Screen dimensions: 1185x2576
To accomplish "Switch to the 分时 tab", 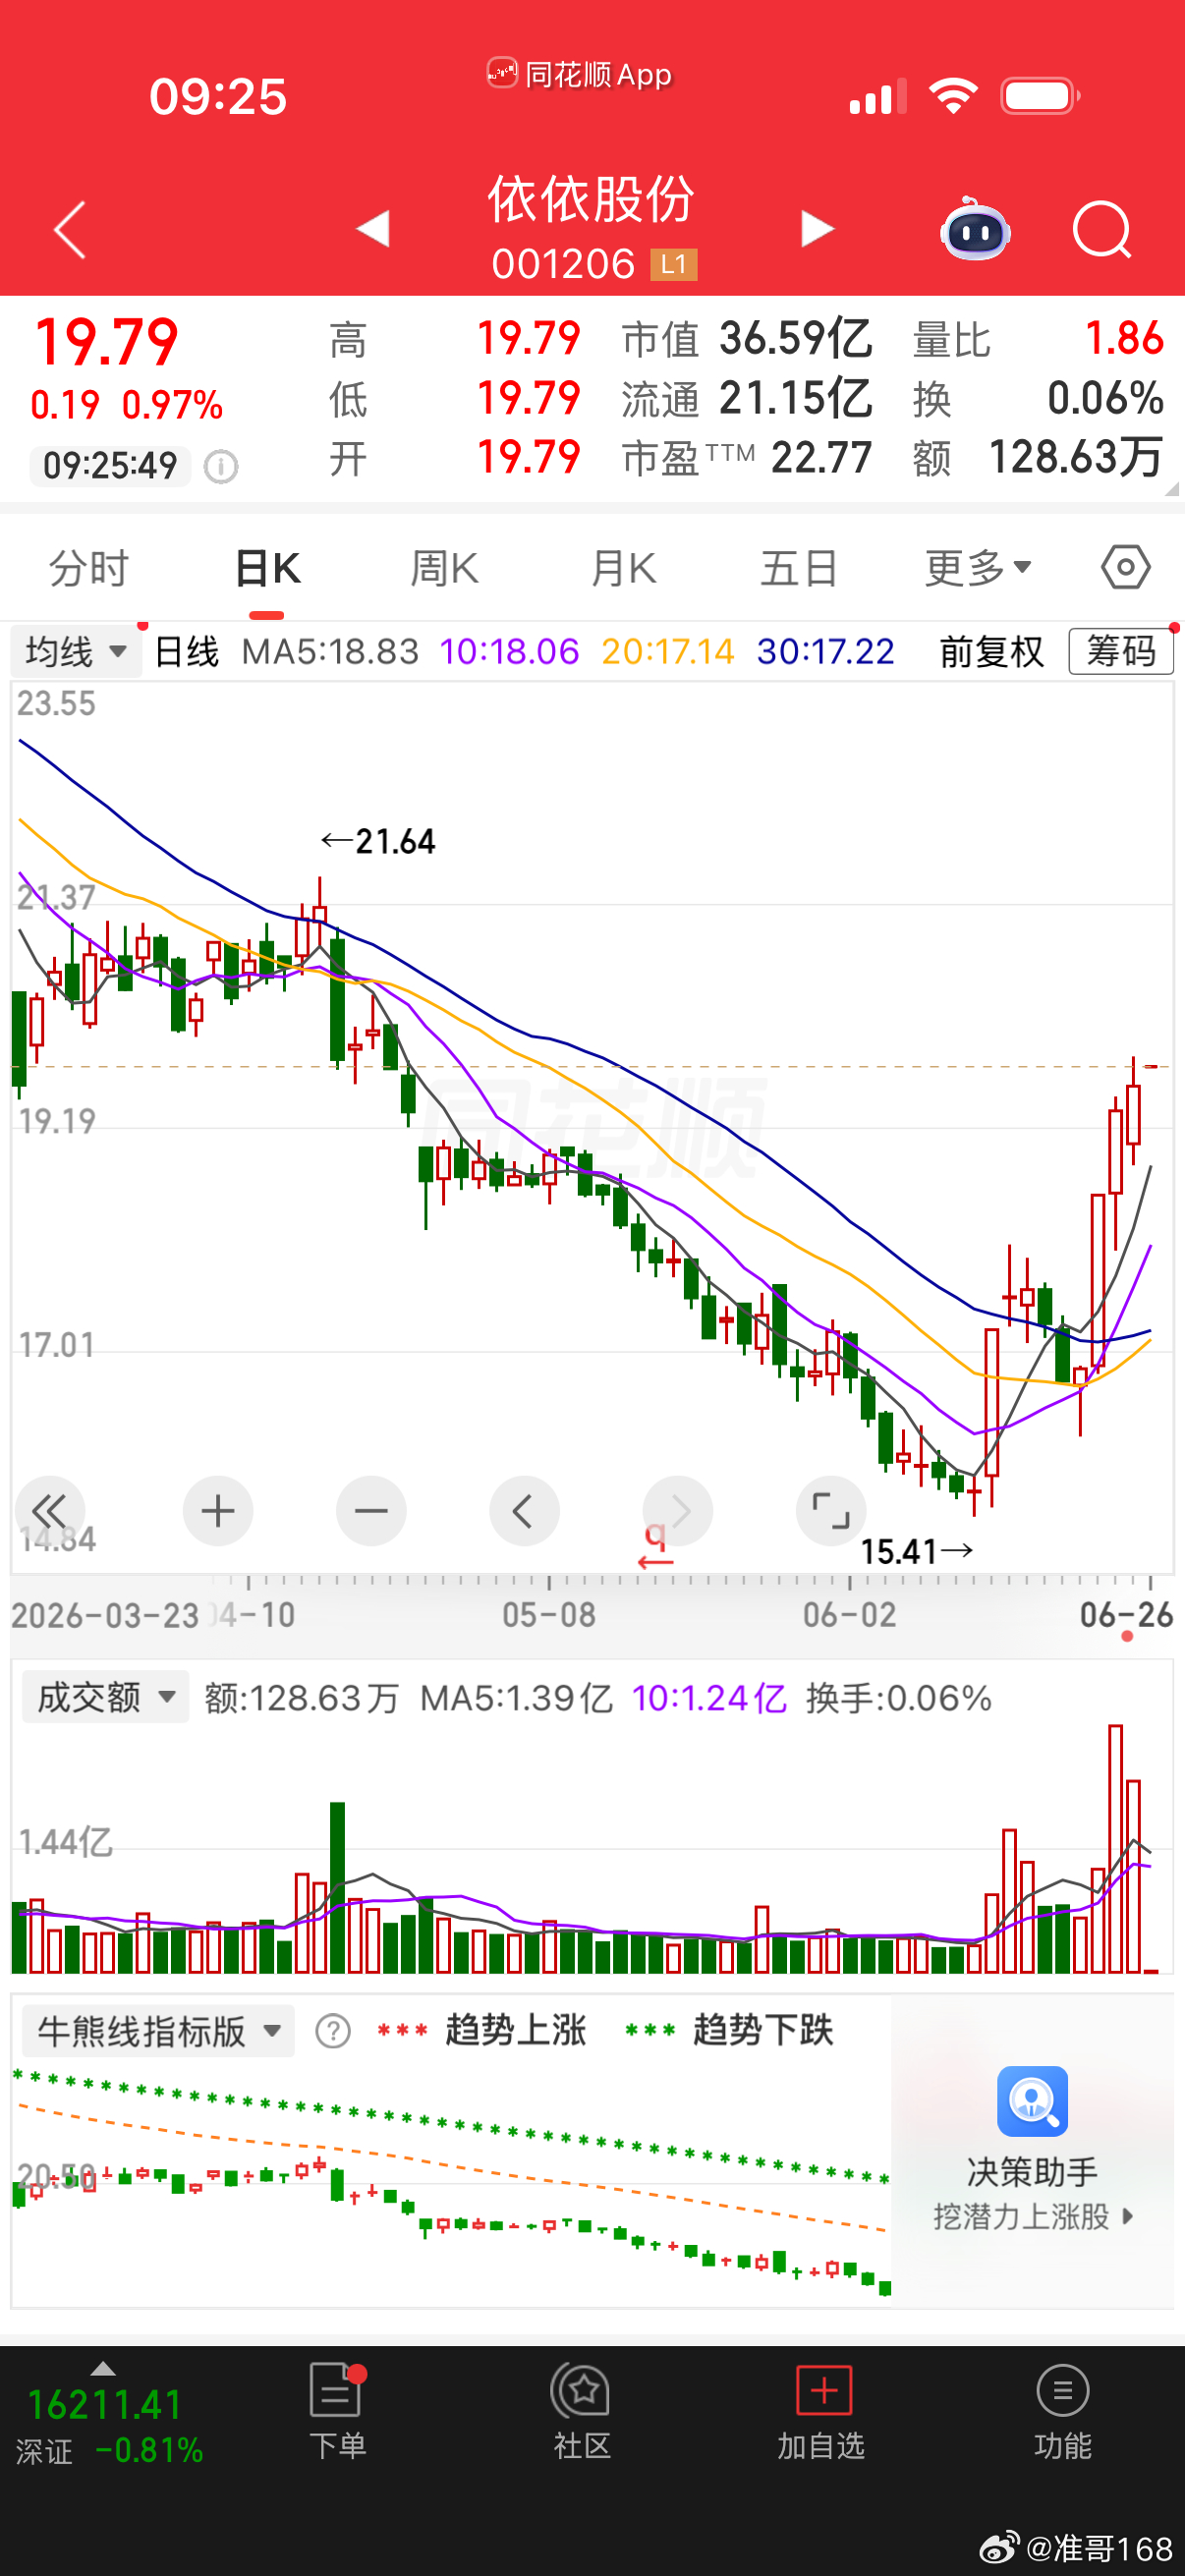I will 90,568.
